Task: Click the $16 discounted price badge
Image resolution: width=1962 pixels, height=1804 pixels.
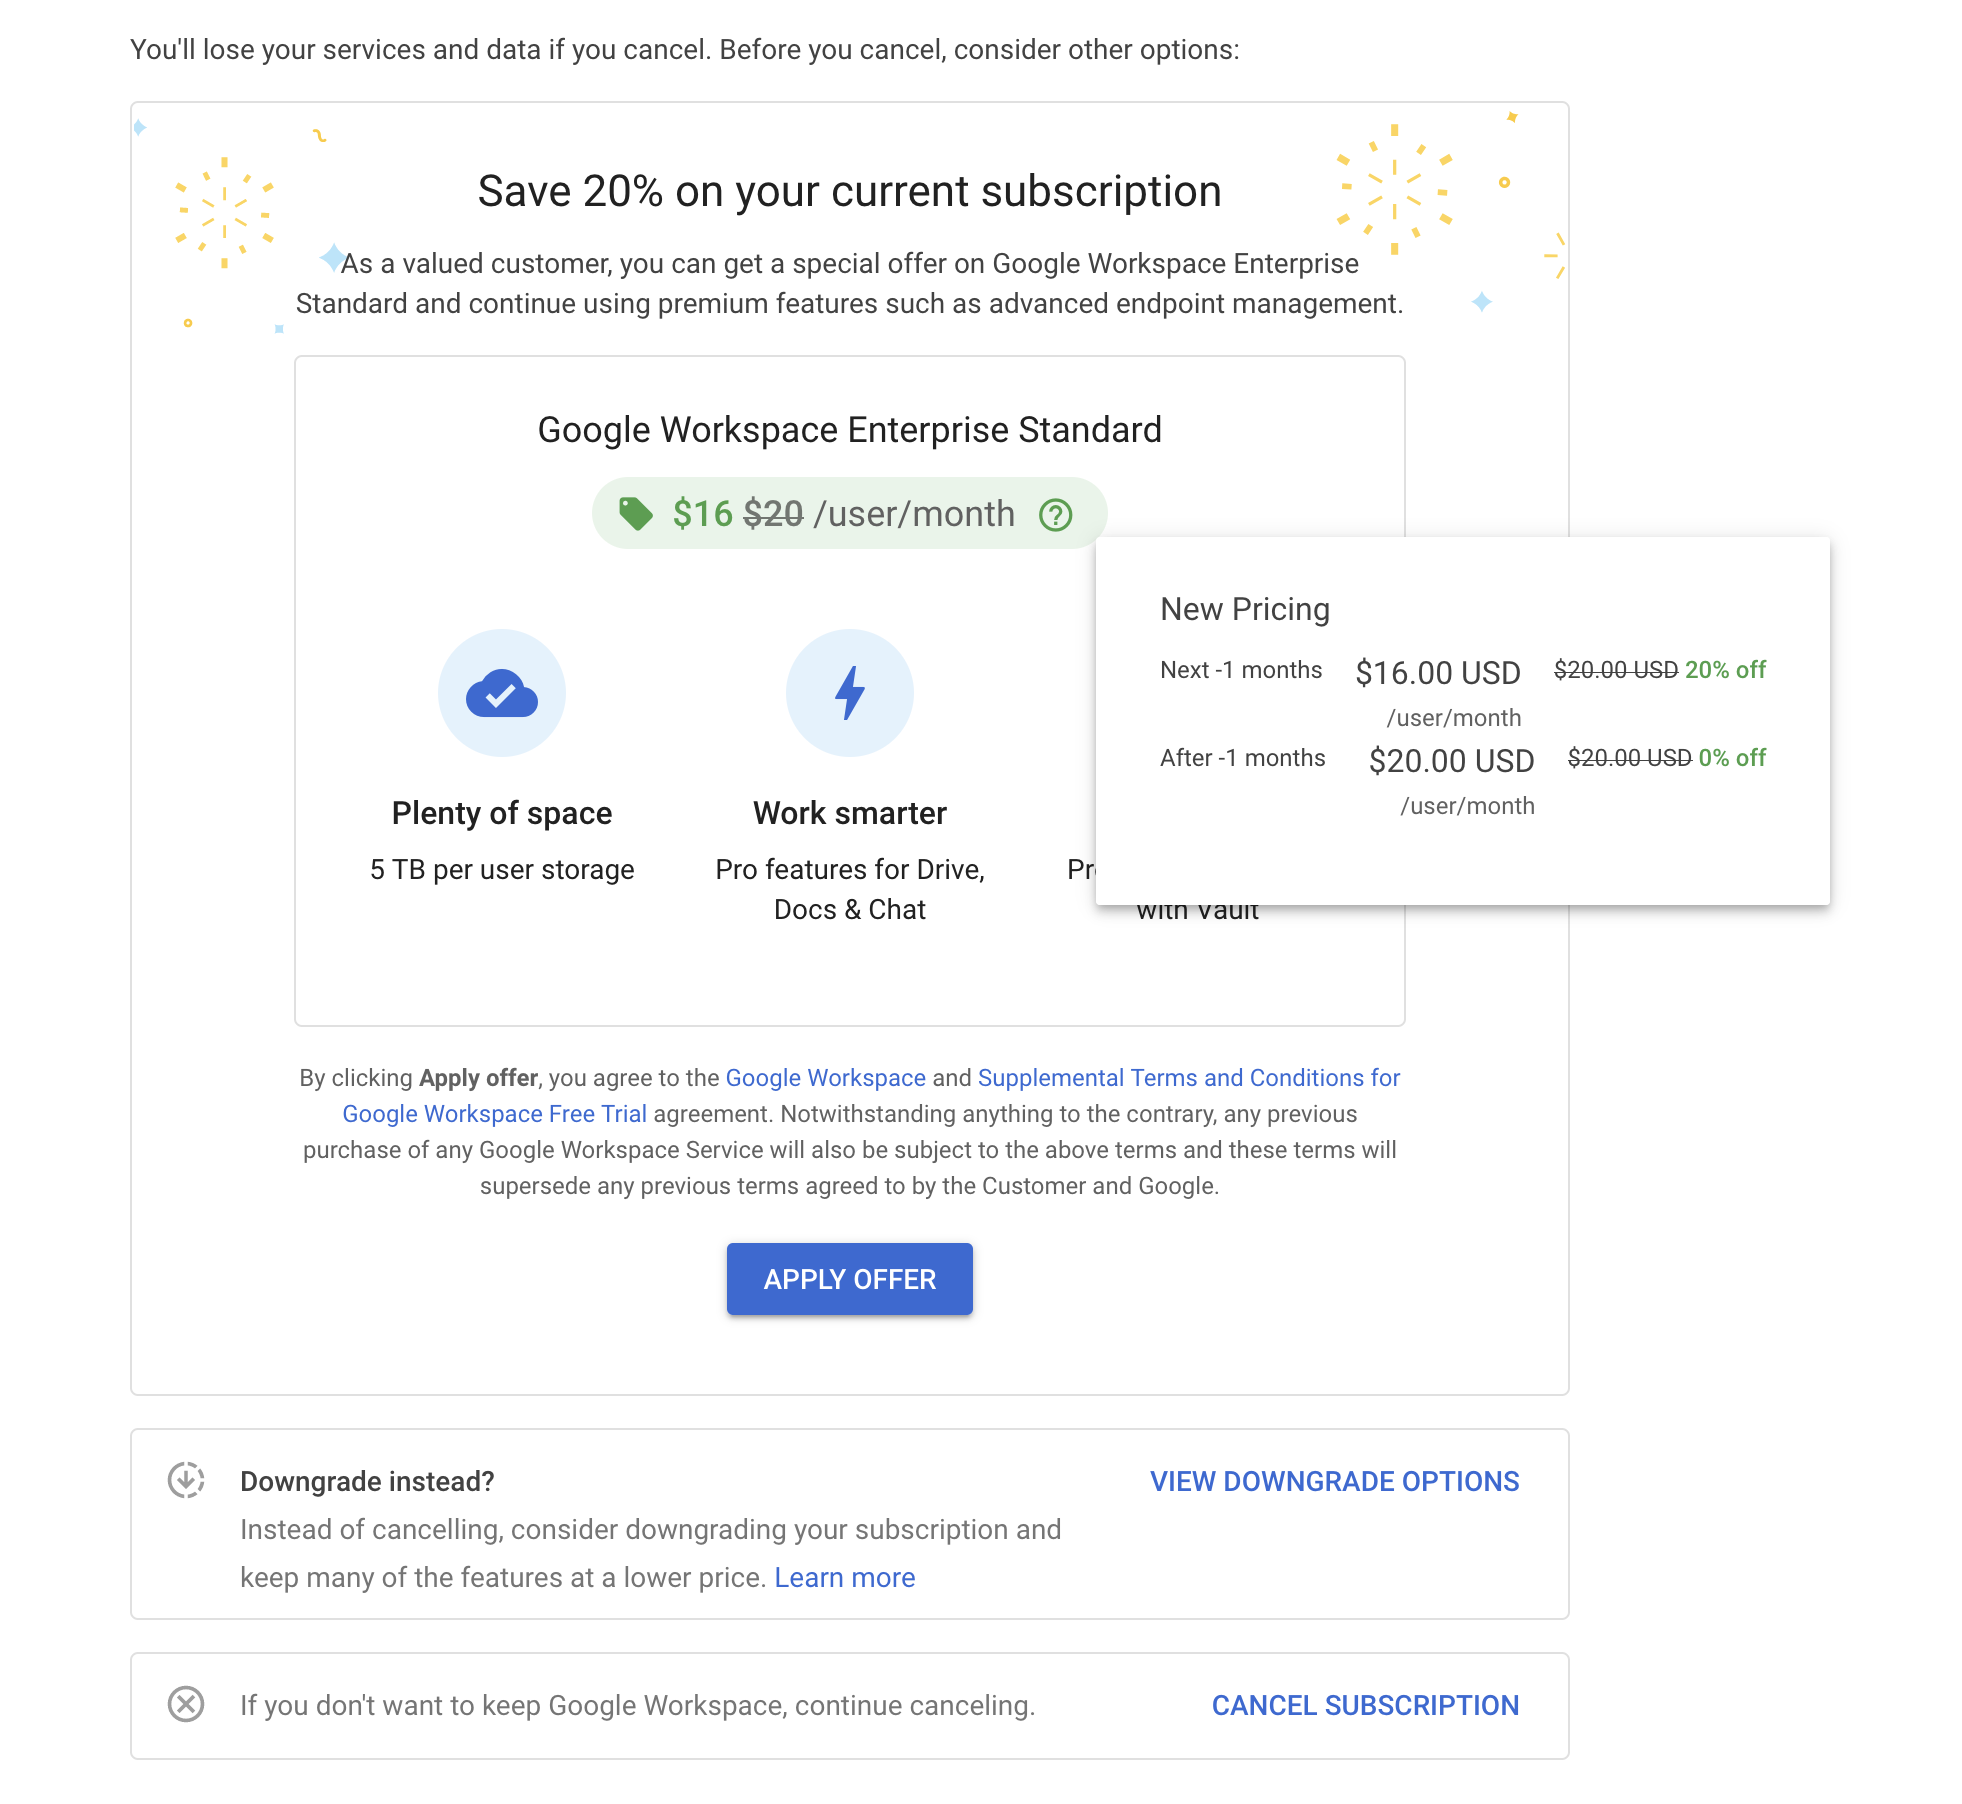Action: 703,514
